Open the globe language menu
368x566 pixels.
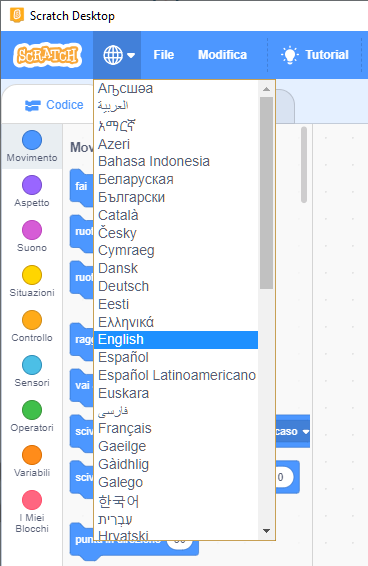coord(117,55)
